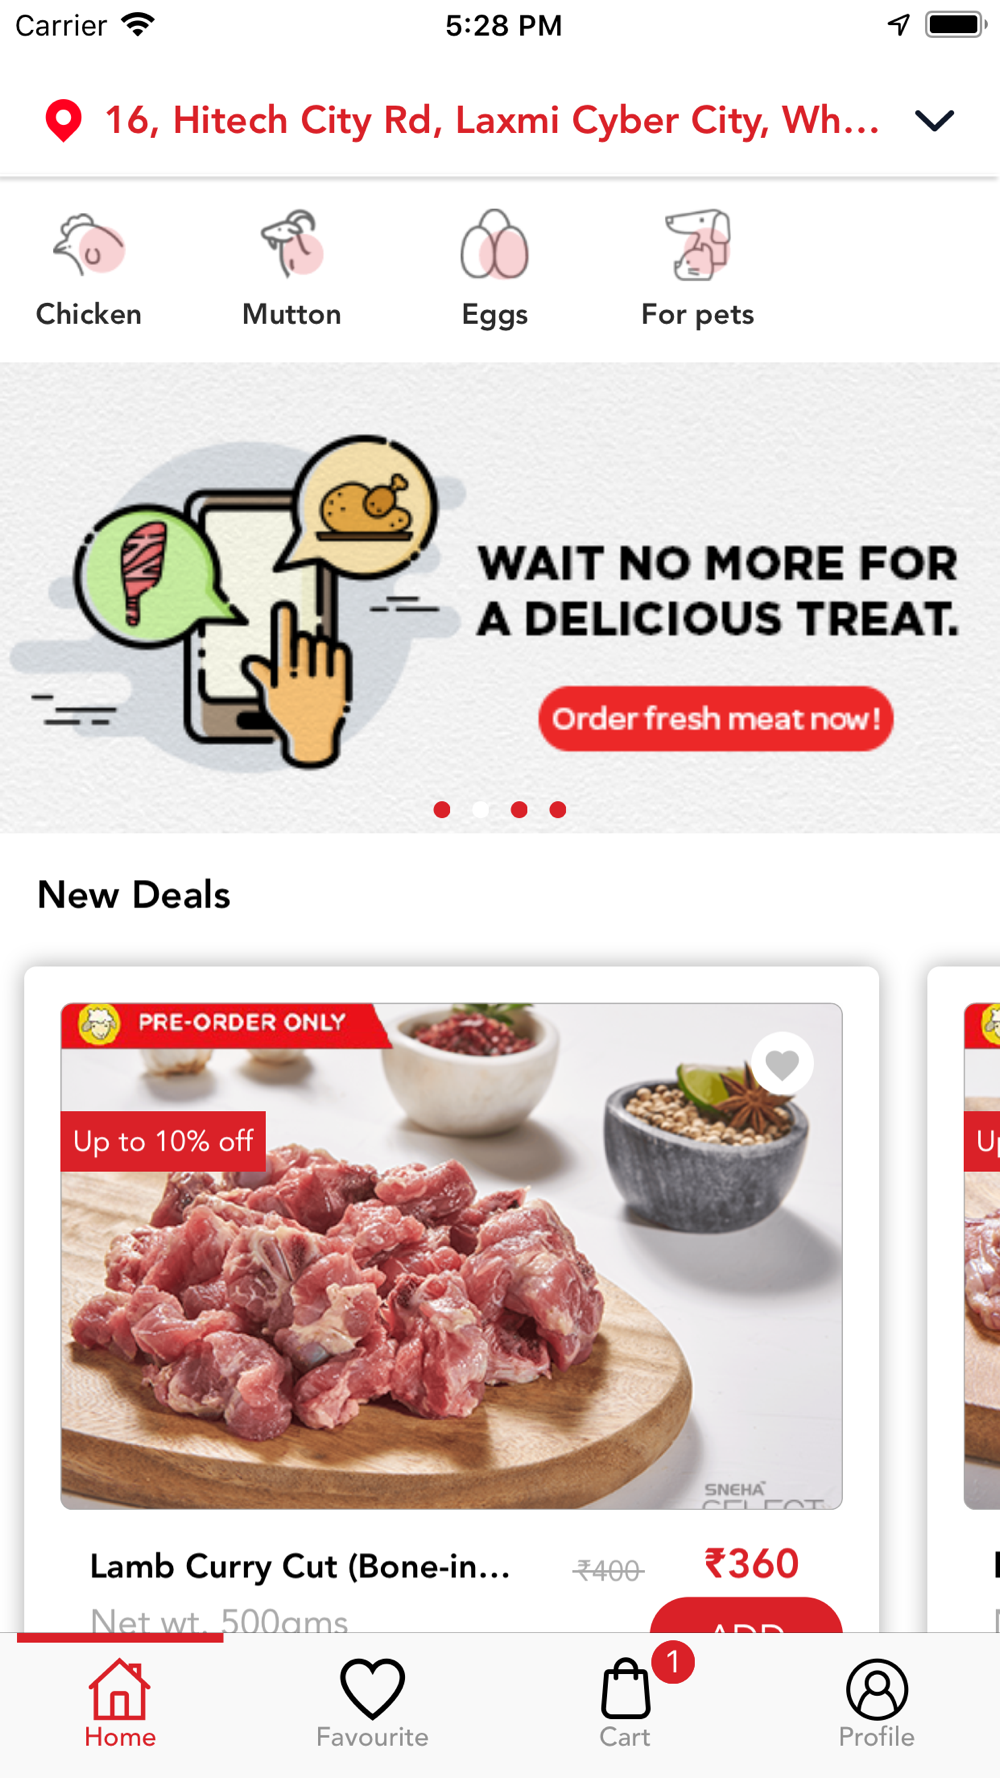Click Order fresh meat now button
This screenshot has width=1000, height=1778.
(x=716, y=718)
